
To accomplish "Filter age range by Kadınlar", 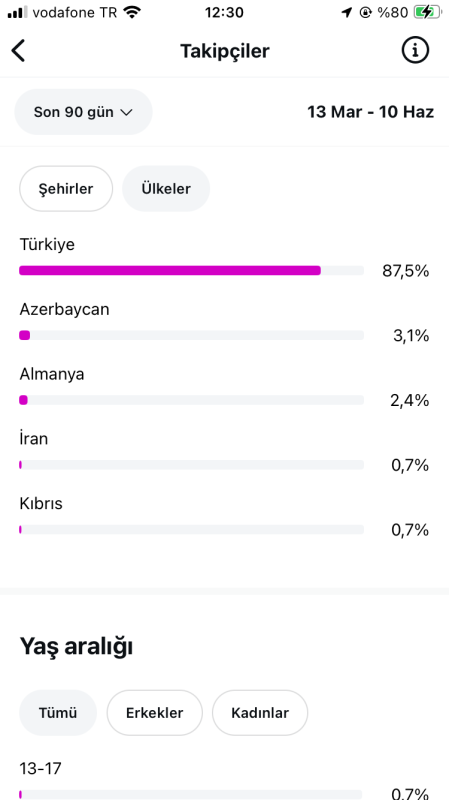I will point(260,713).
